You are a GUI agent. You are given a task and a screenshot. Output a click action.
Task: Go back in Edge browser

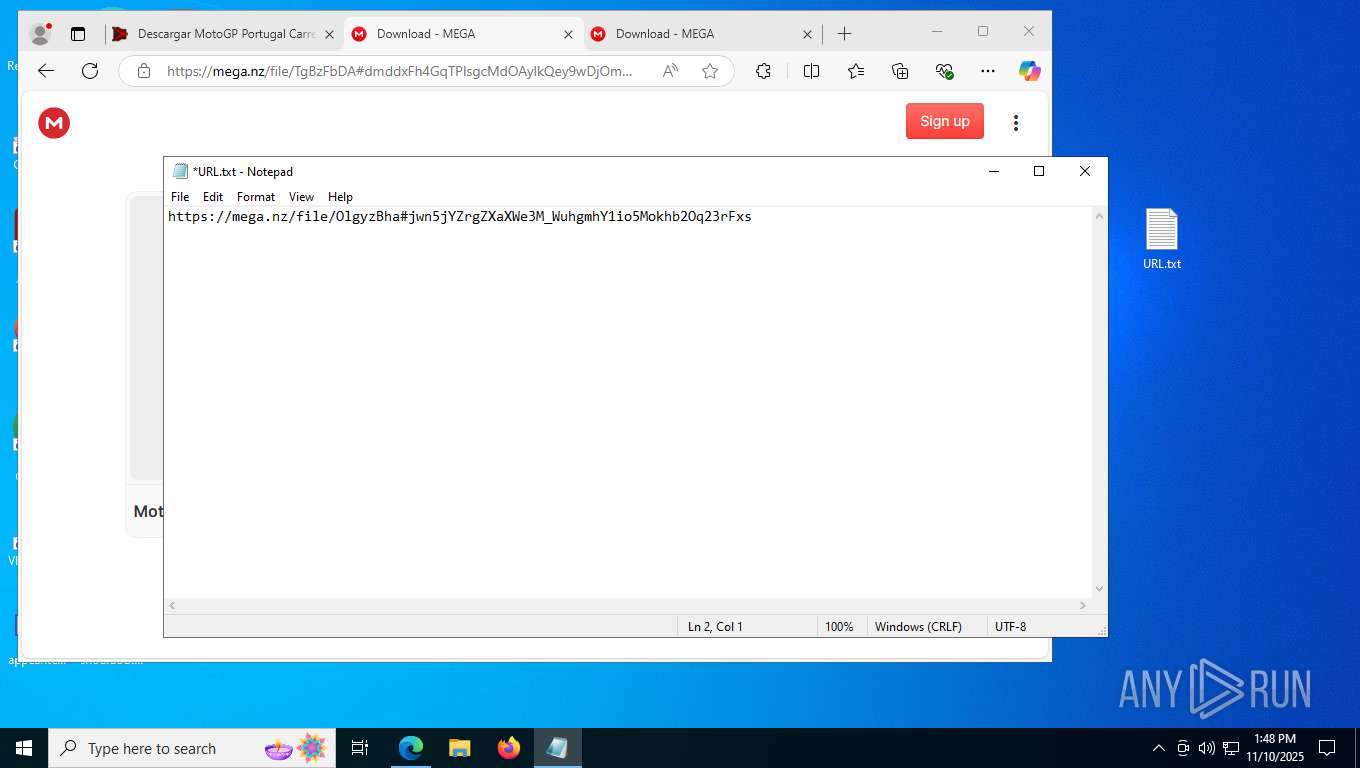click(x=45, y=71)
